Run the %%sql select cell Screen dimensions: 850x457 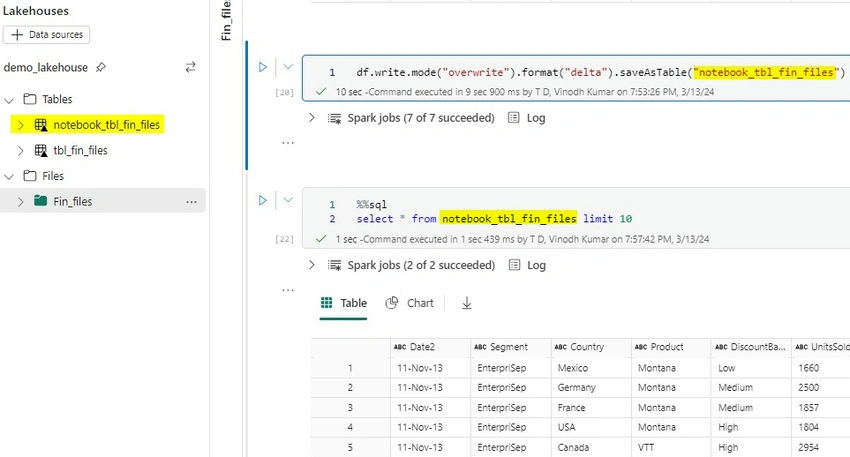(x=263, y=201)
